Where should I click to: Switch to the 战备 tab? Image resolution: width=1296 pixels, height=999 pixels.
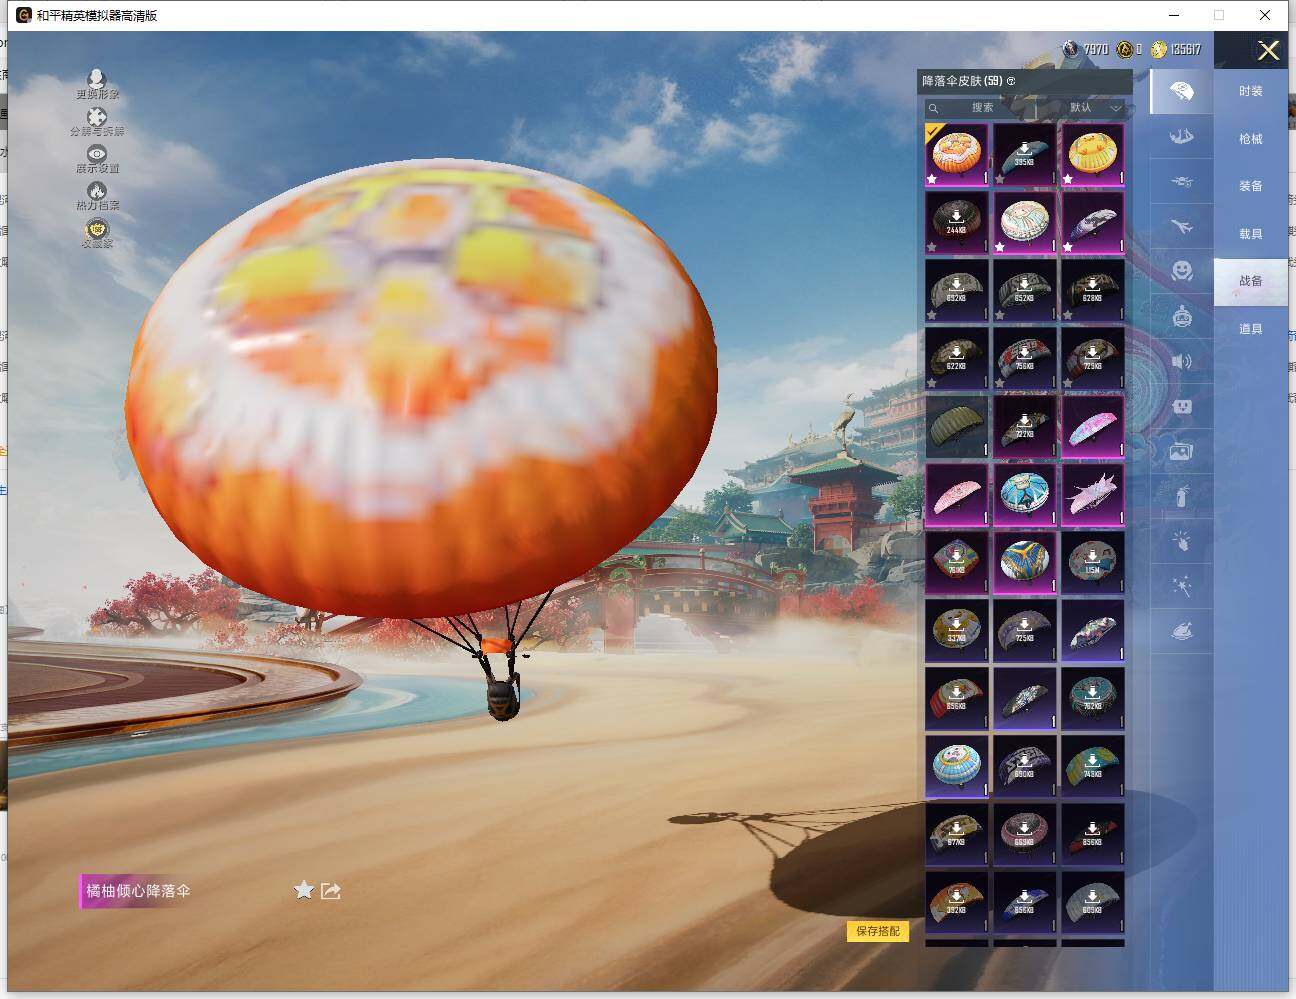tap(1250, 281)
